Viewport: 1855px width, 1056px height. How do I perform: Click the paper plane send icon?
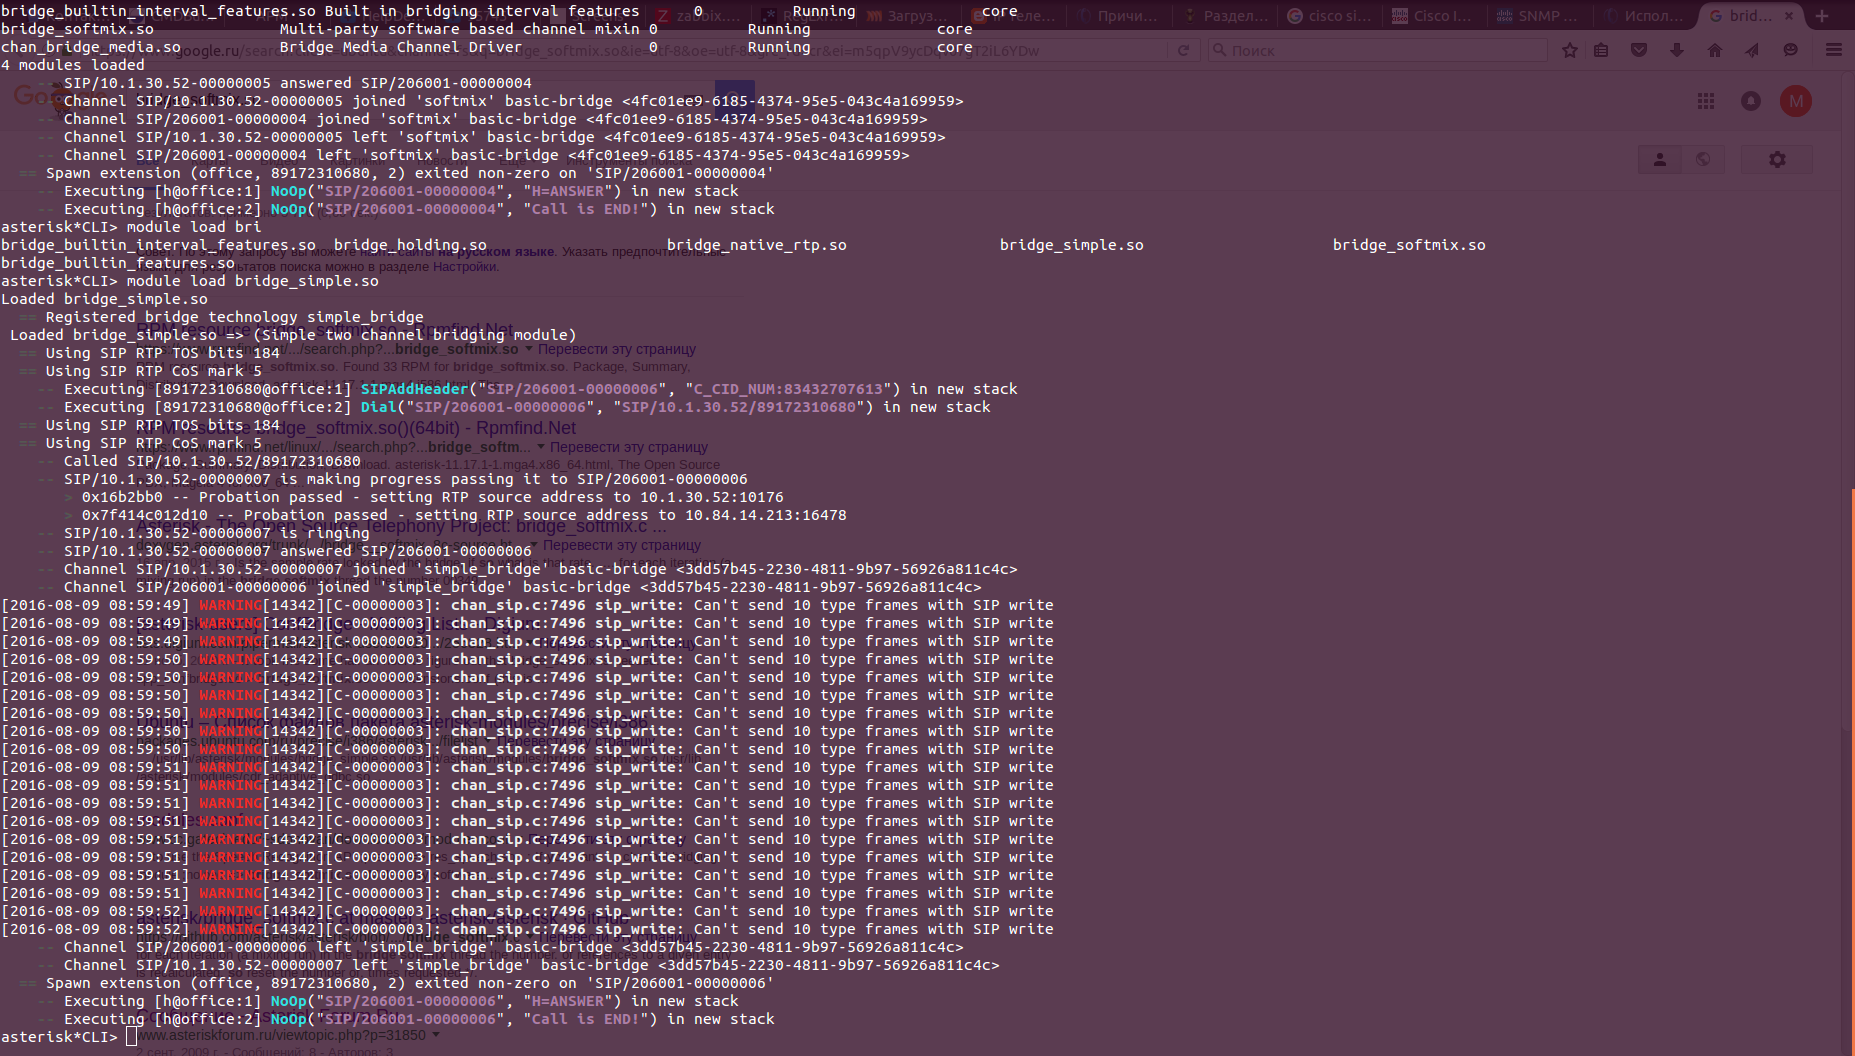(1752, 50)
